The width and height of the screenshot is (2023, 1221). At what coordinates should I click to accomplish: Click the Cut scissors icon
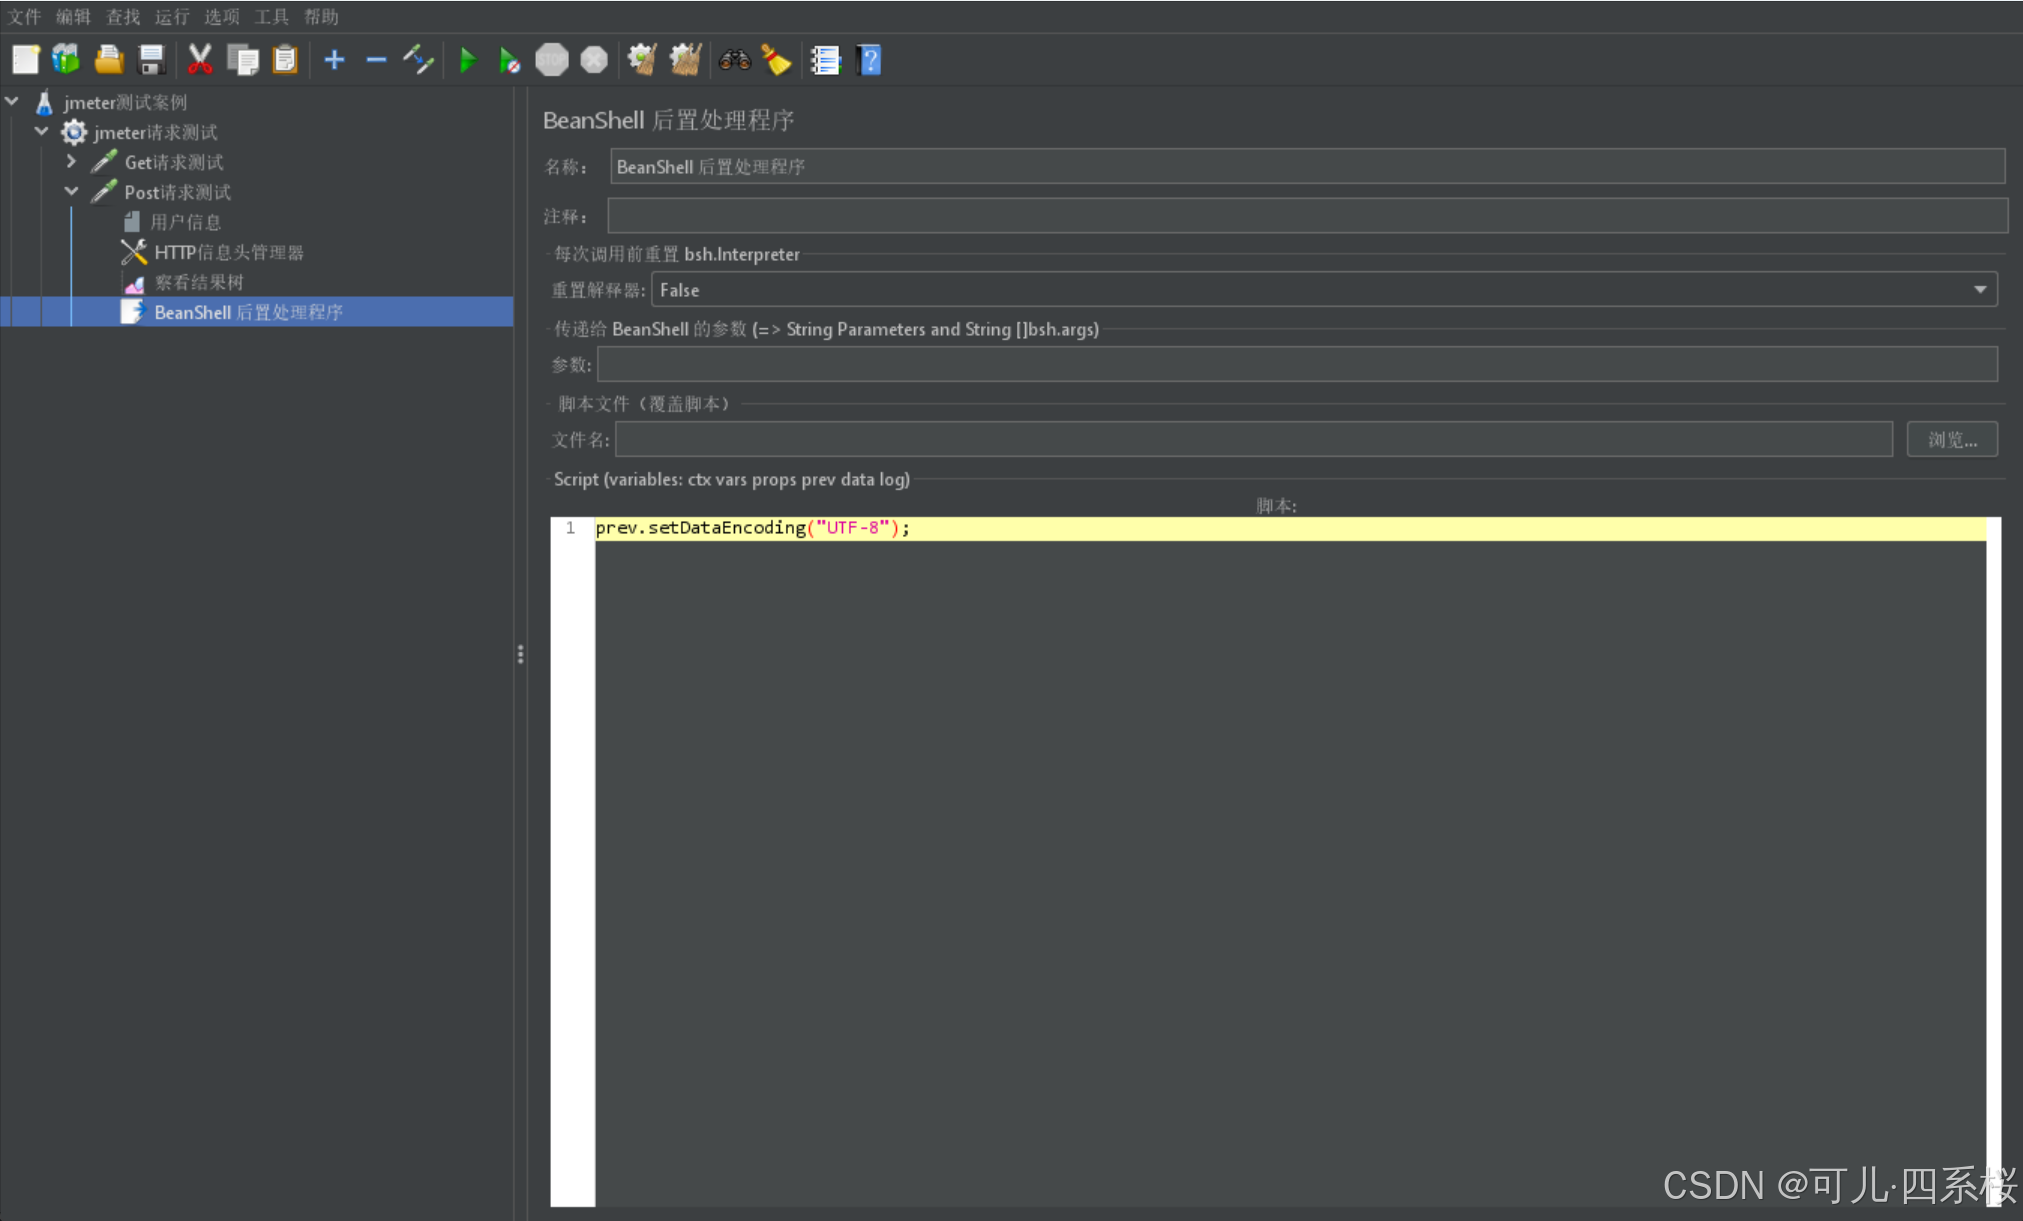tap(200, 61)
